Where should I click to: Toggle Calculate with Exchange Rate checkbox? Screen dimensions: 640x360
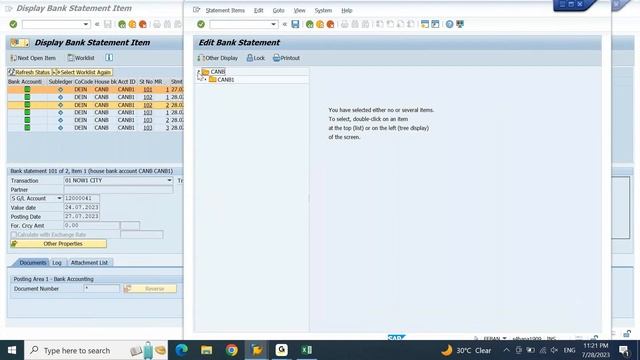click(14, 235)
